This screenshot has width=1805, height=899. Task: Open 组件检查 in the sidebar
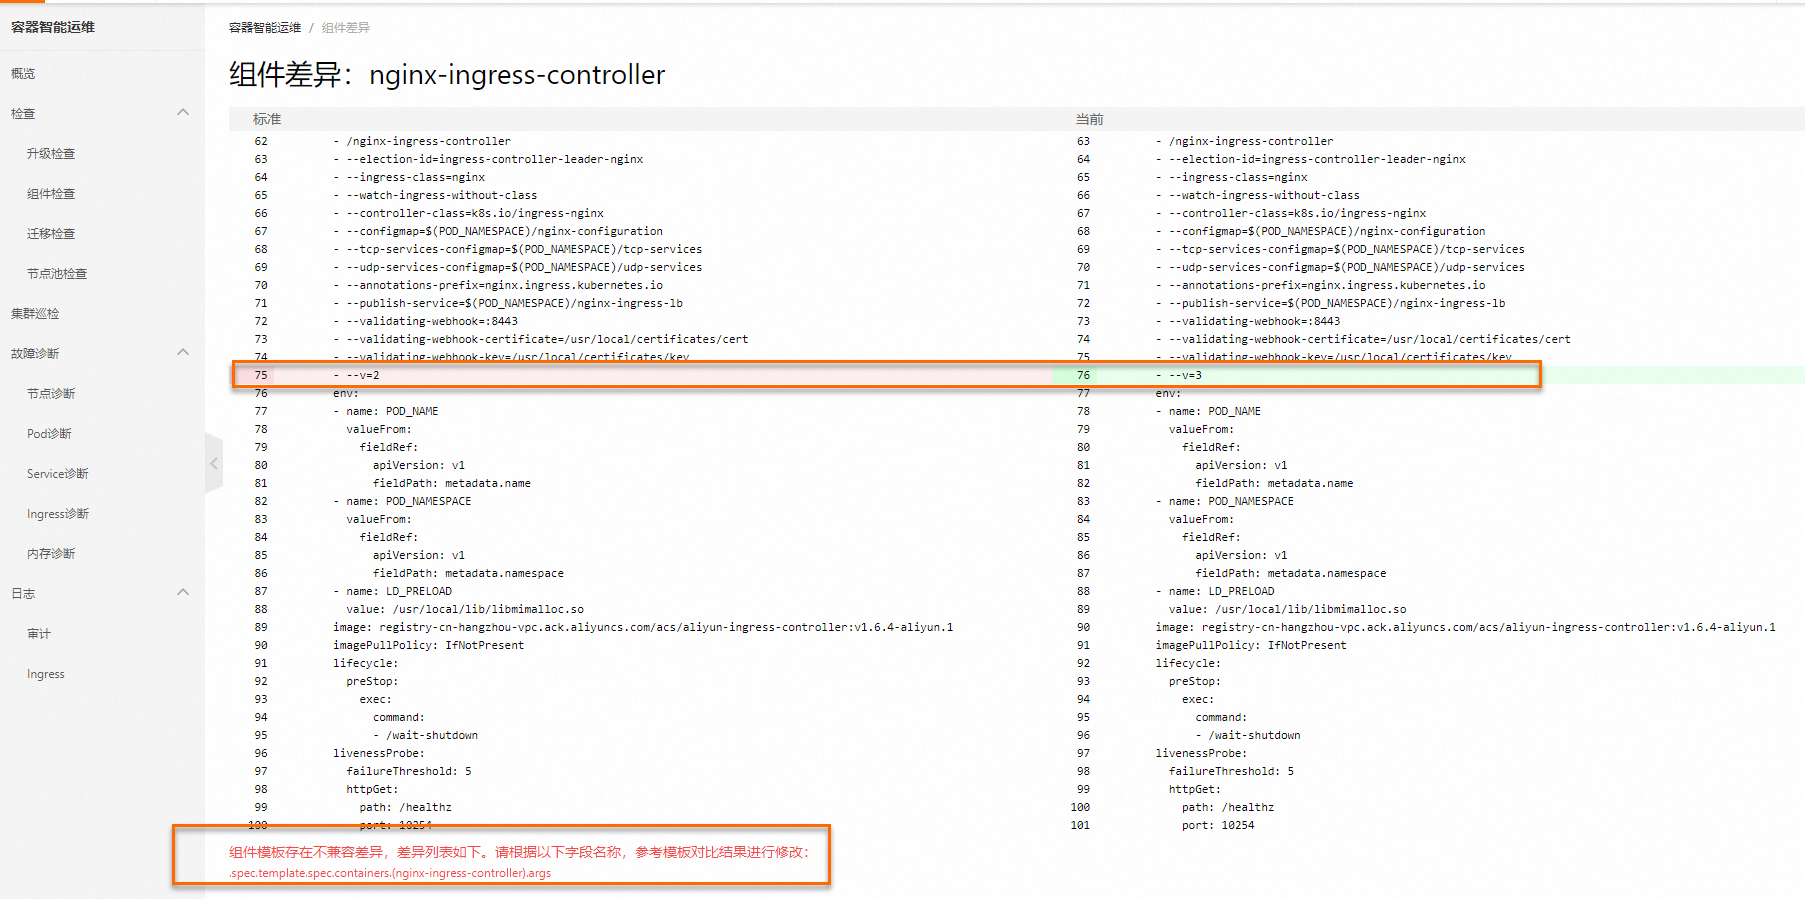(51, 194)
